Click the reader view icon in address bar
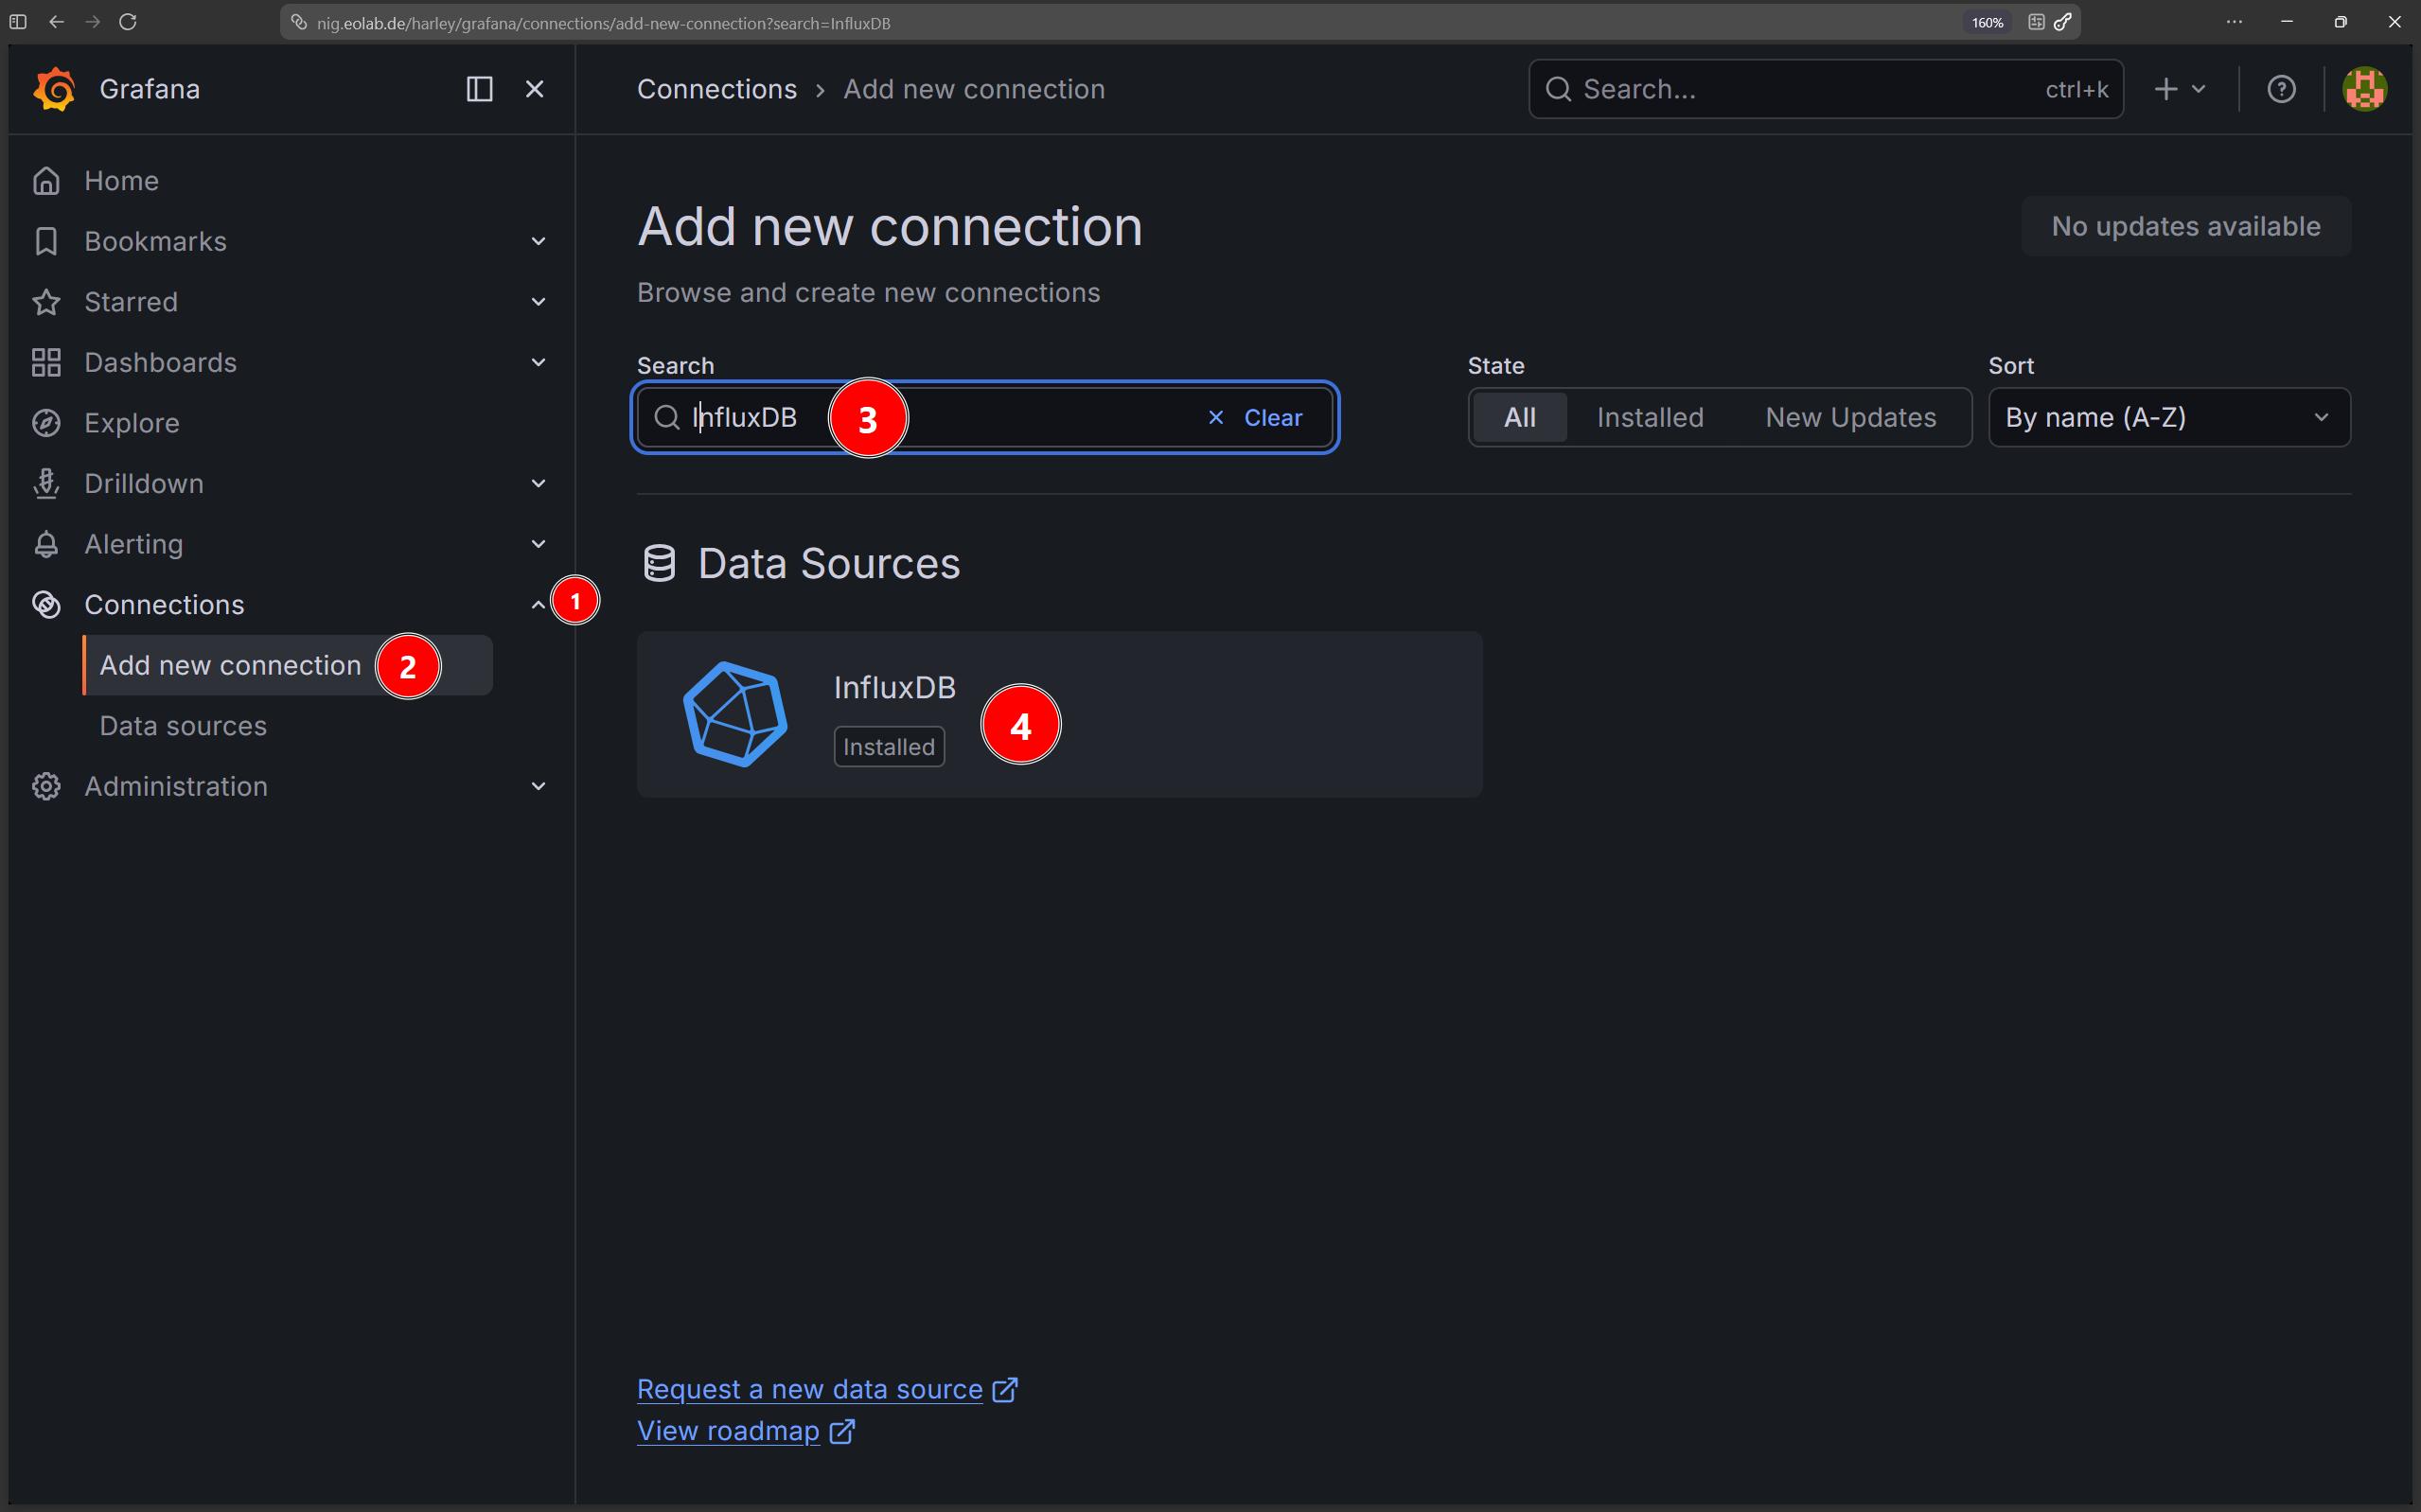Image resolution: width=2421 pixels, height=1512 pixels. [2036, 22]
